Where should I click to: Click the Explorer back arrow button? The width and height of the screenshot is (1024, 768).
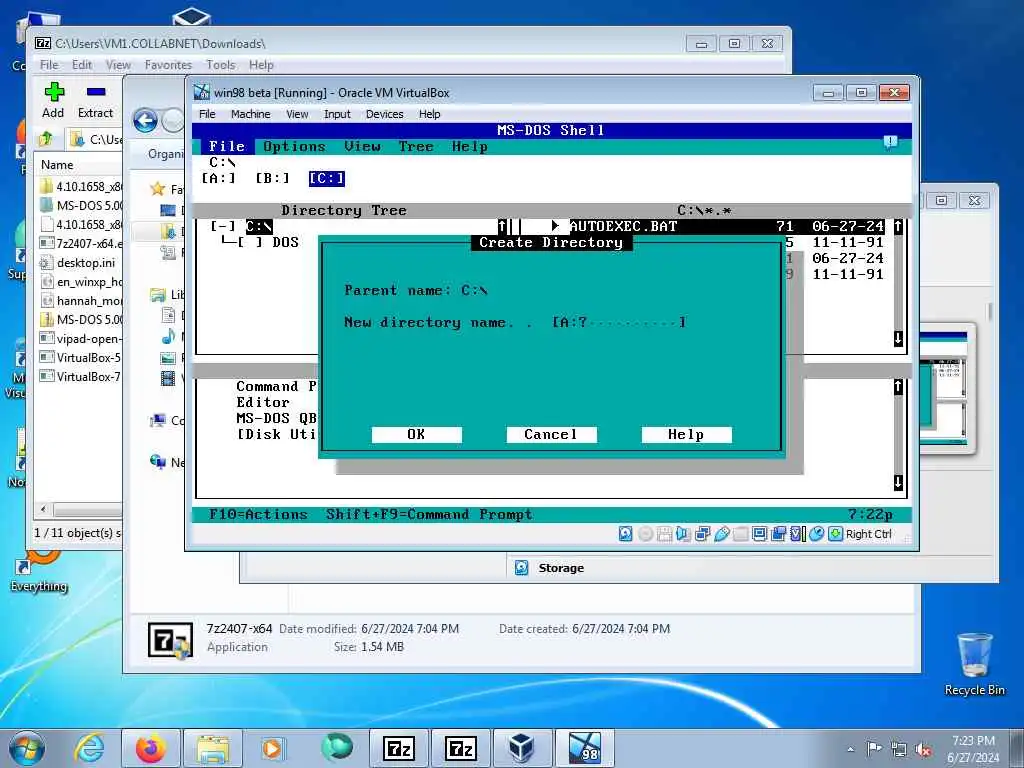pyautogui.click(x=145, y=121)
